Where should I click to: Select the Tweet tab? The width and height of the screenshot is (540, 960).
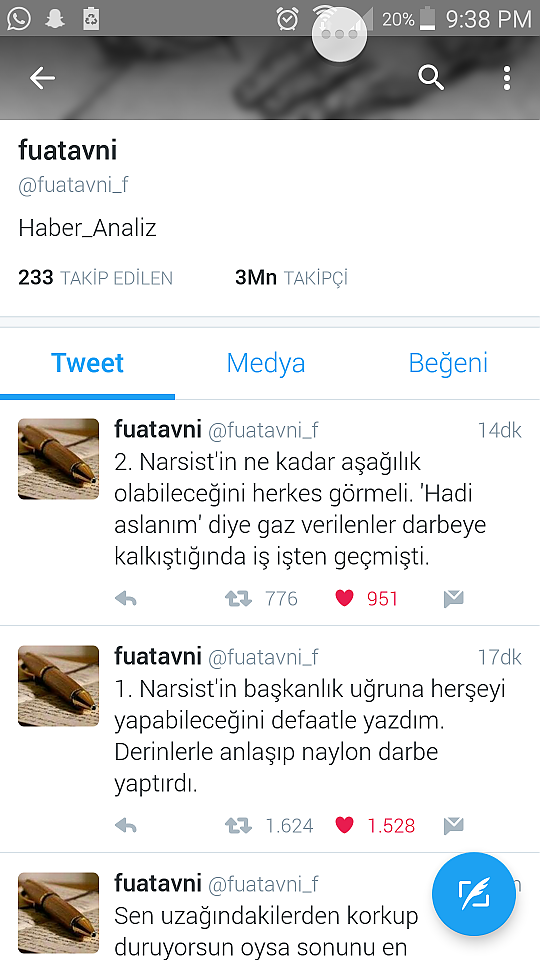[x=88, y=363]
